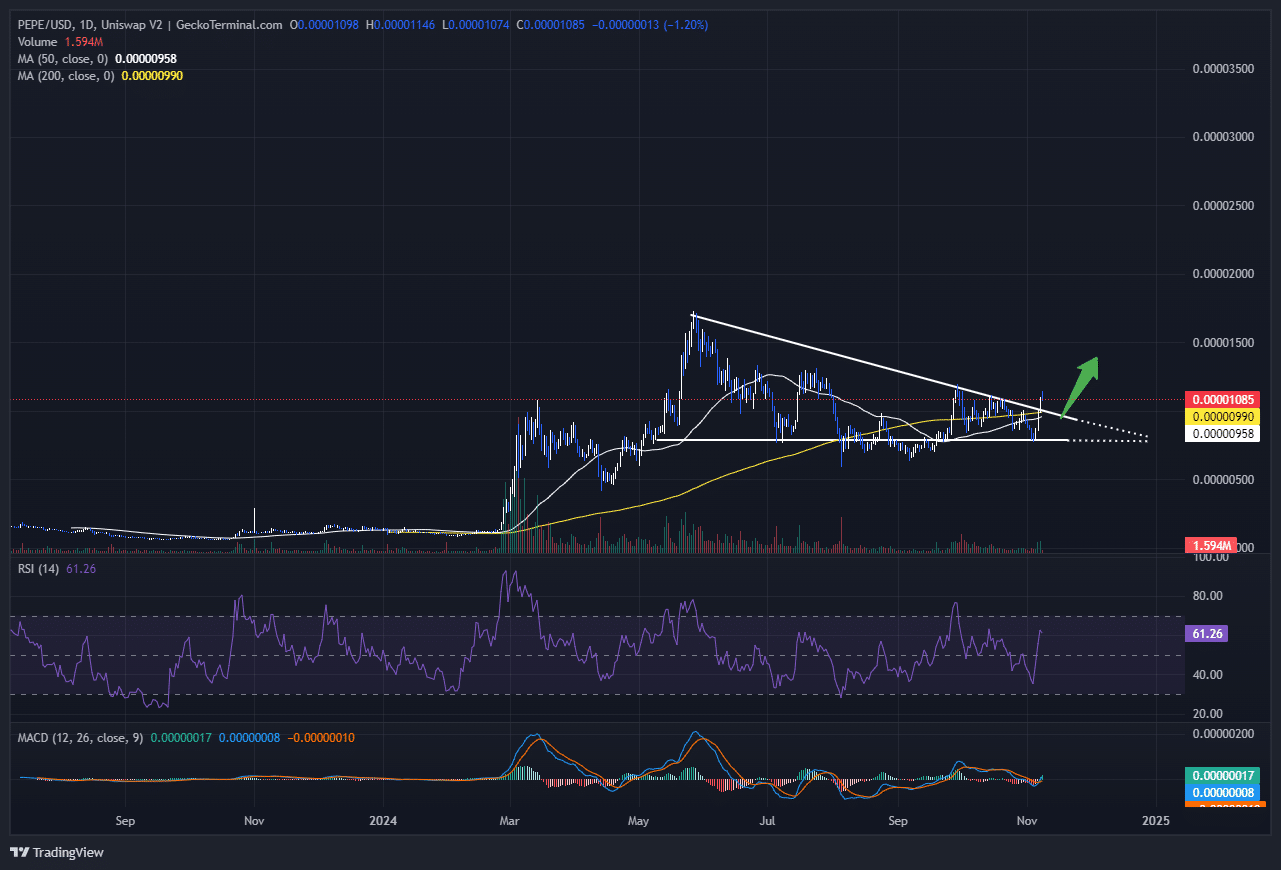This screenshot has width=1281, height=870.
Task: Click the 0.00002500 price axis label
Action: click(x=1224, y=206)
